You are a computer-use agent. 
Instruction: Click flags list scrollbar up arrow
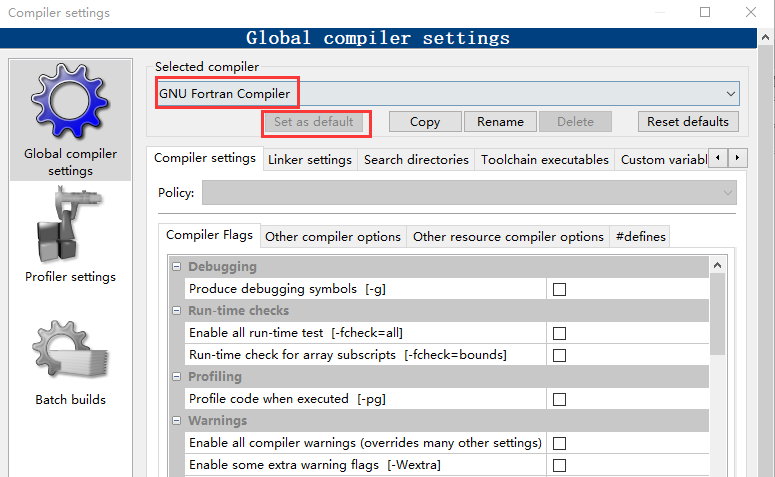[717, 265]
